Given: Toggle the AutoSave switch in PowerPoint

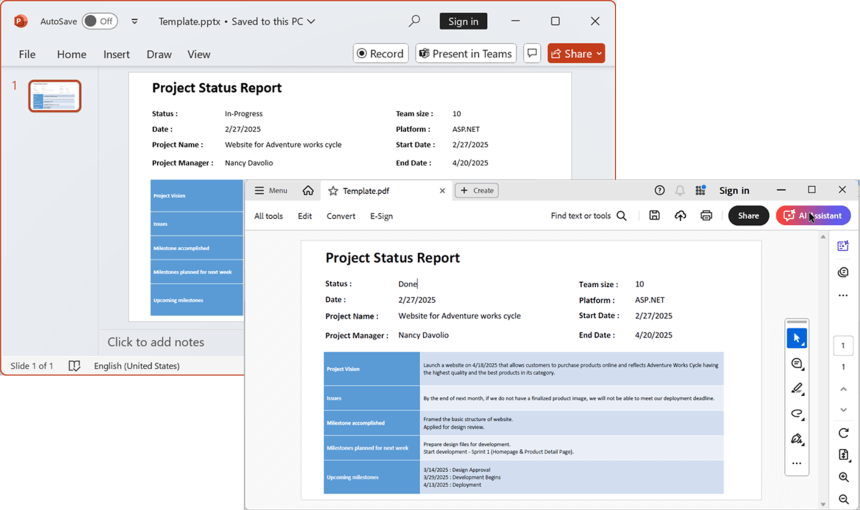Looking at the screenshot, I should tap(99, 21).
